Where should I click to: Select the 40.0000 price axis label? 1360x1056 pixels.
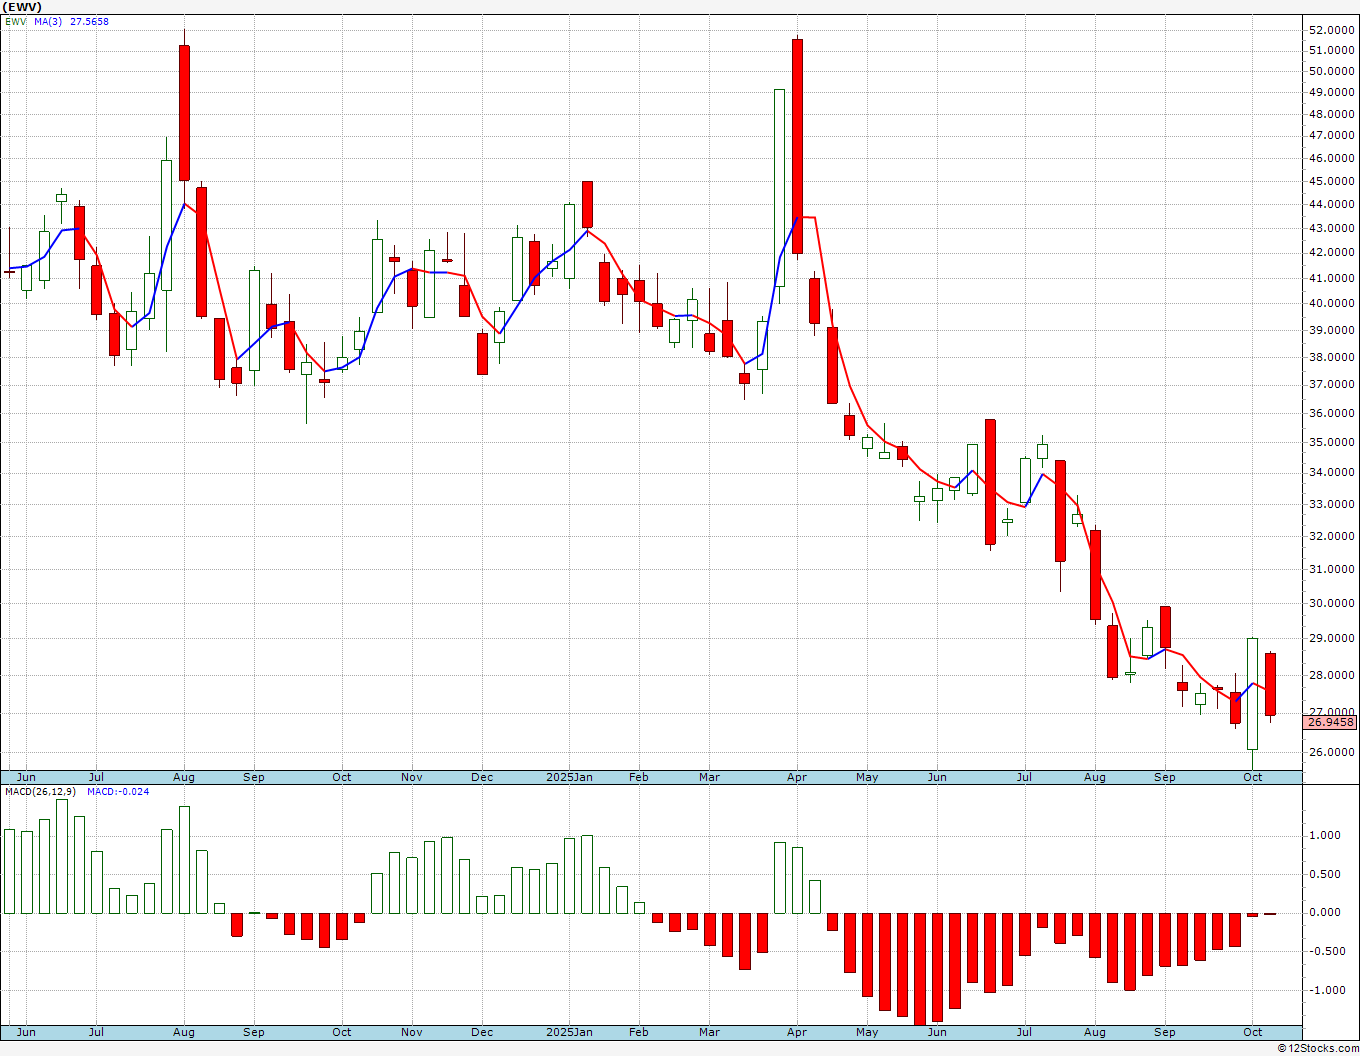1331,304
